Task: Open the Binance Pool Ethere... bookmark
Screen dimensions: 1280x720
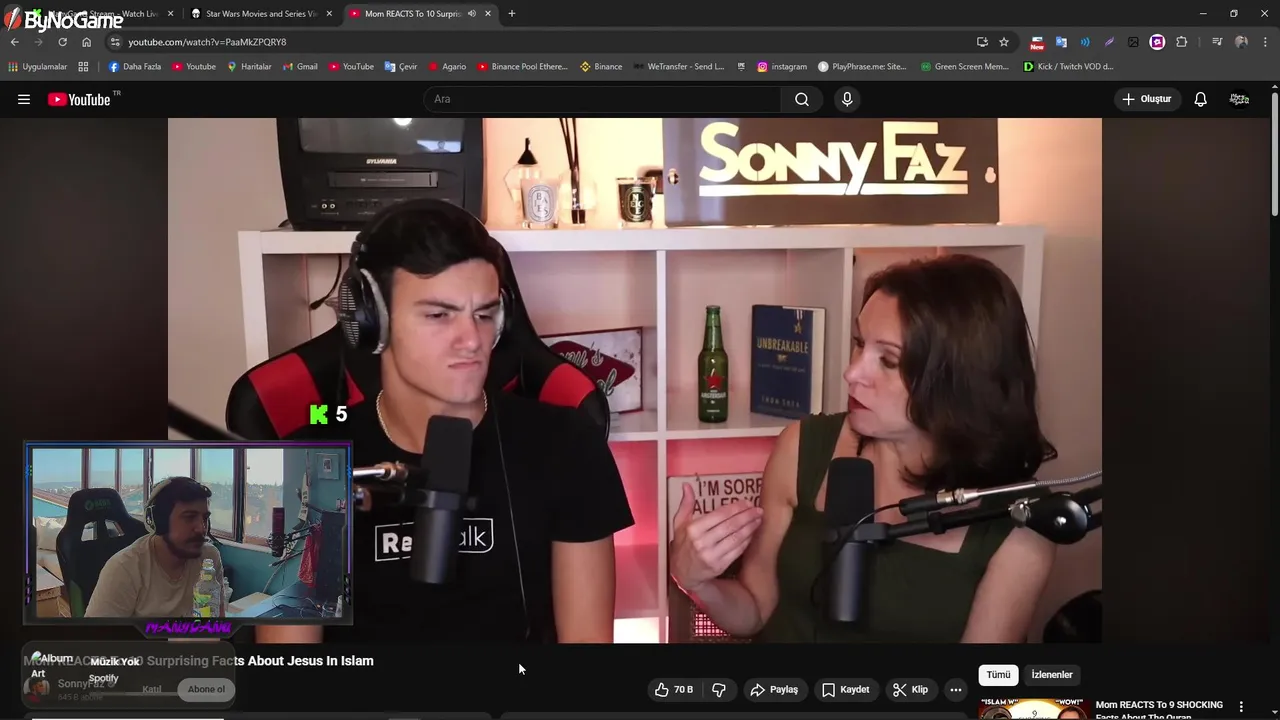Action: pos(522,67)
